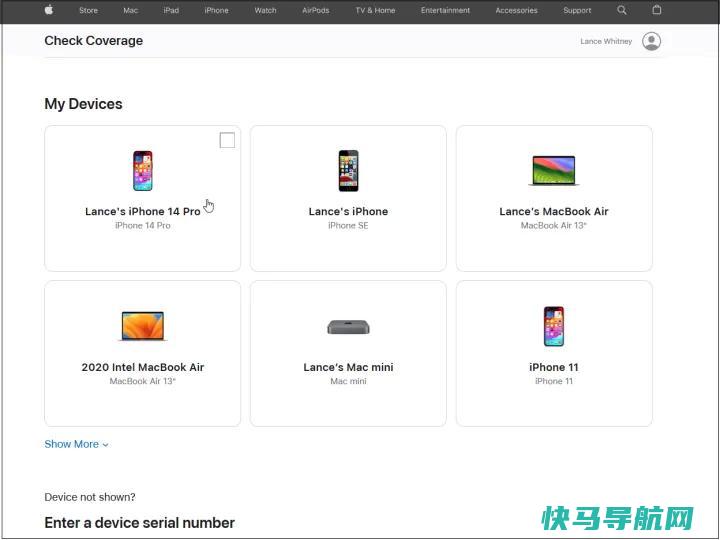Screen dimensions: 720x540
Task: Click the iPhone SE model subtitle
Action: (x=349, y=225)
